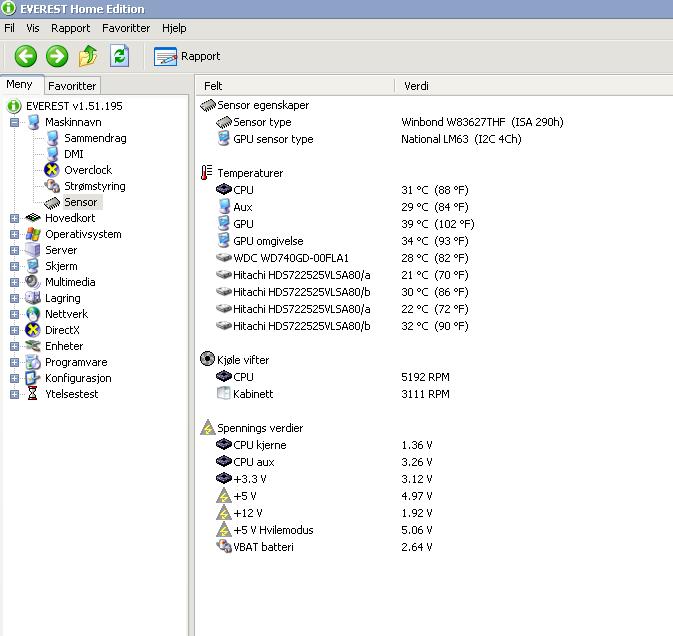
Task: Go back with the green left arrow
Action: [x=25, y=56]
